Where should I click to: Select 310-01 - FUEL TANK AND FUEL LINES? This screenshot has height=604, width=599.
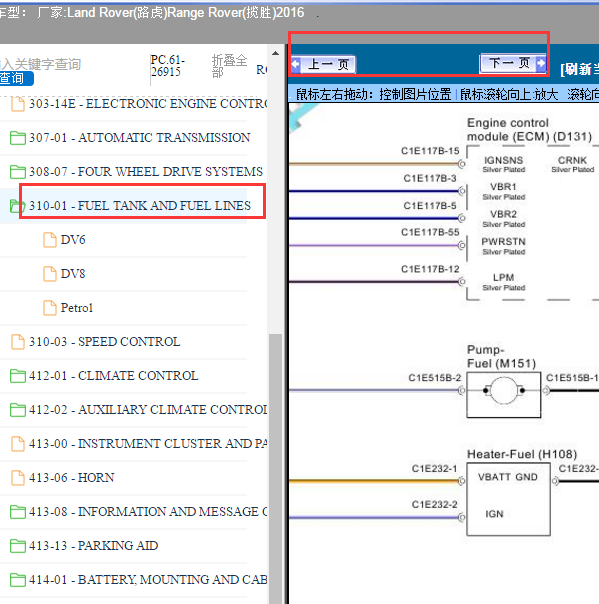pos(140,206)
